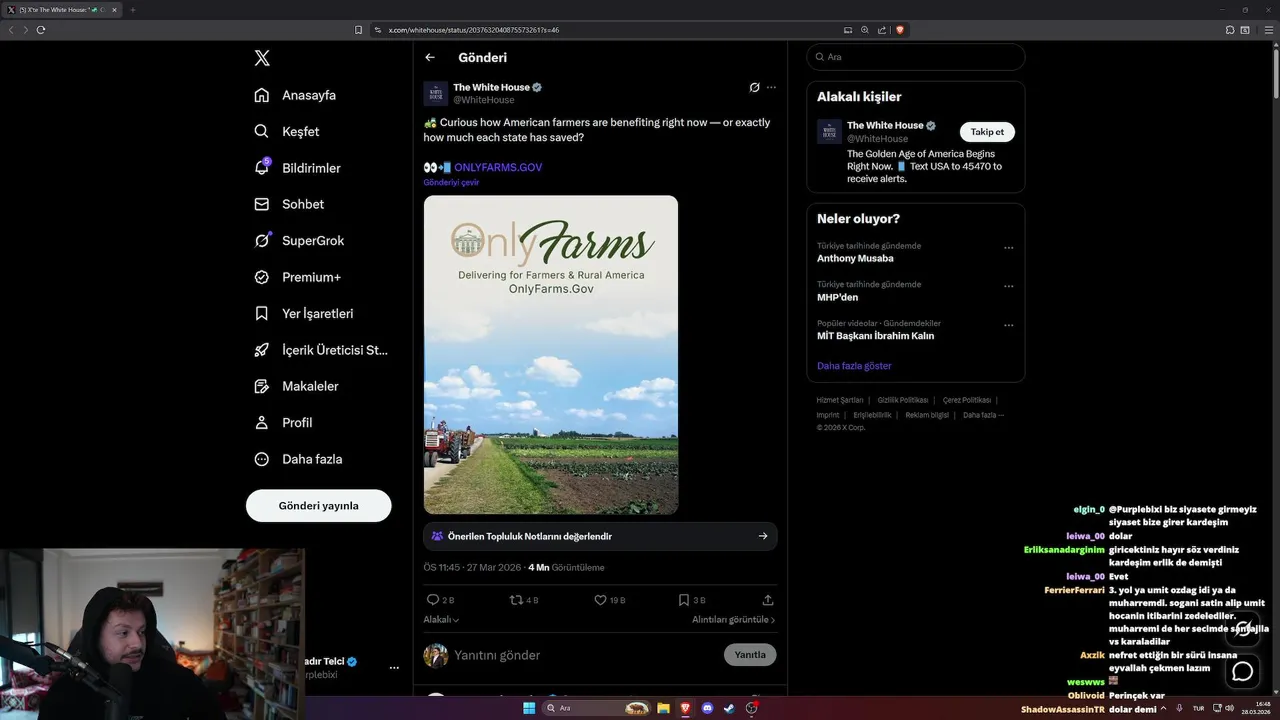Go back using the Gönderi back arrow
Viewport: 1280px width, 720px height.
pyautogui.click(x=430, y=58)
